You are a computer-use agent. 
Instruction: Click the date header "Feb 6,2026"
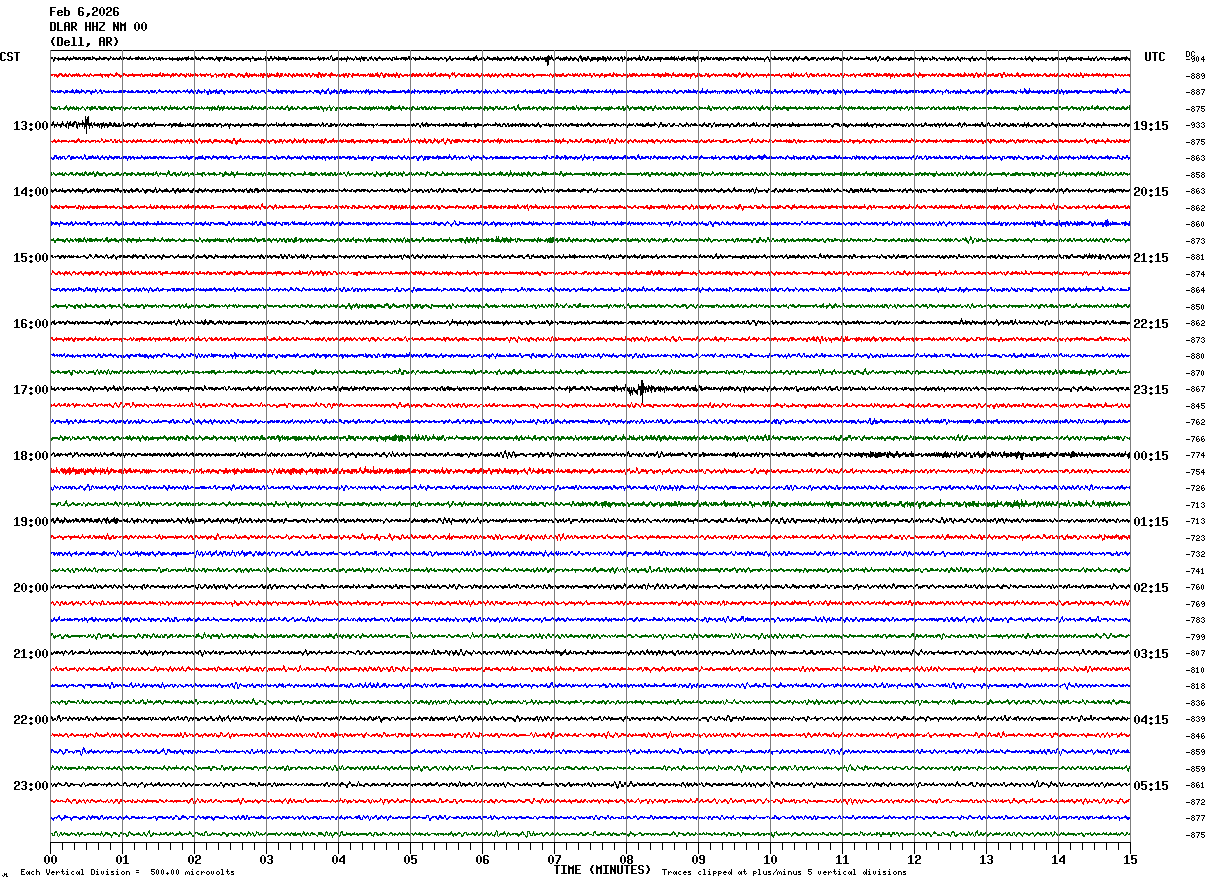tap(84, 12)
